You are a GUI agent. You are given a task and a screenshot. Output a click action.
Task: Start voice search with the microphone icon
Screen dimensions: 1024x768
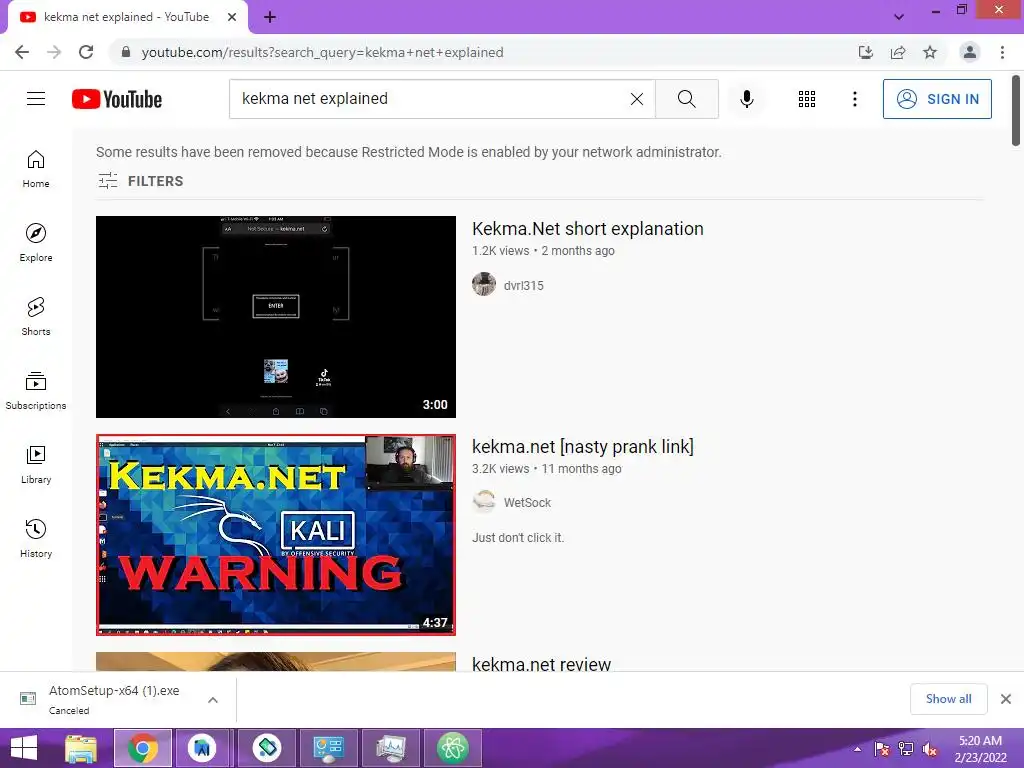click(746, 99)
